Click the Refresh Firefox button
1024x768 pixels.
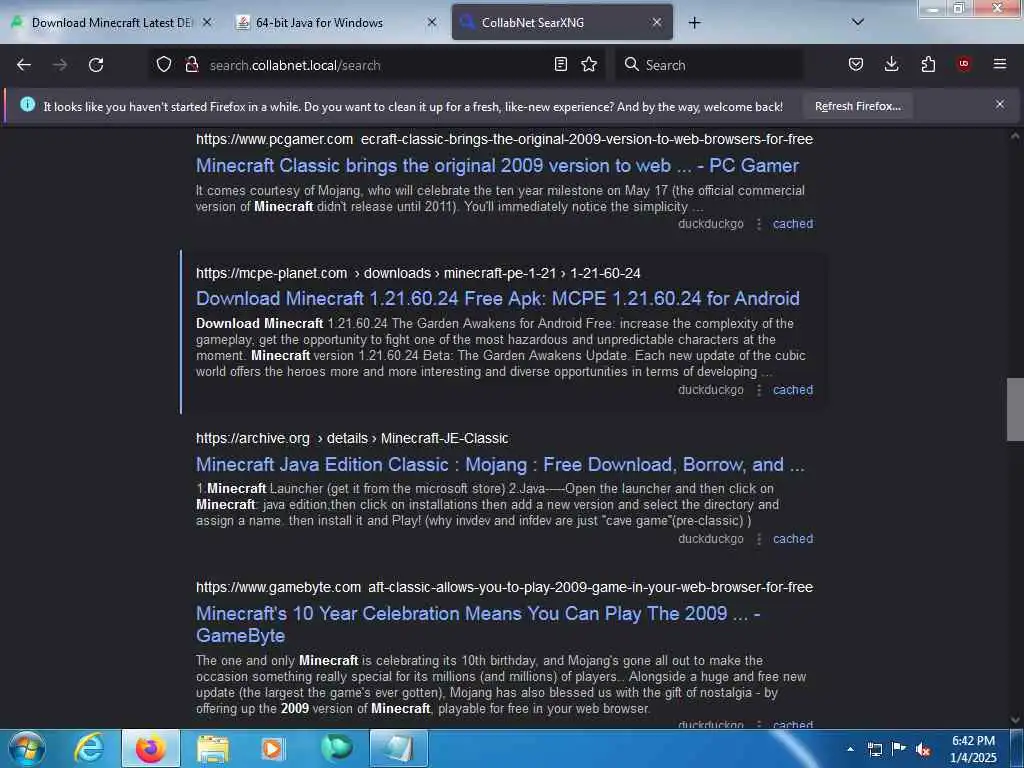tap(857, 106)
